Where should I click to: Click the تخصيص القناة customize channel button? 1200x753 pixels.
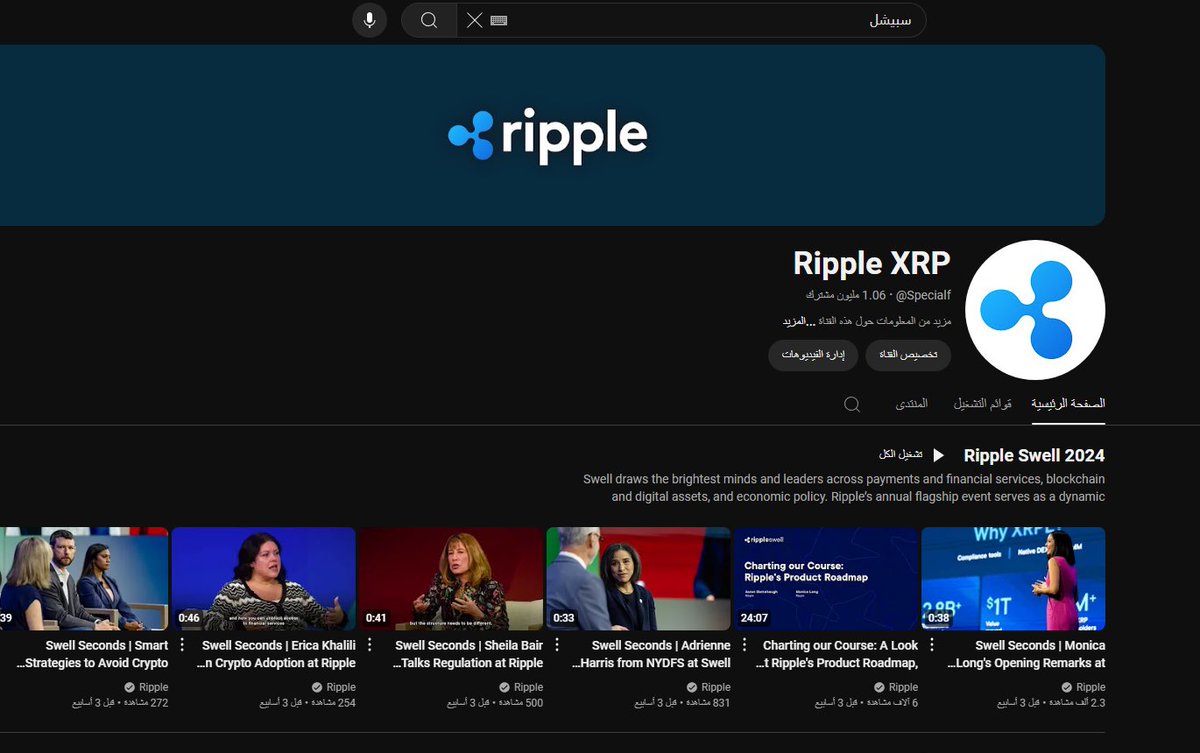click(908, 355)
